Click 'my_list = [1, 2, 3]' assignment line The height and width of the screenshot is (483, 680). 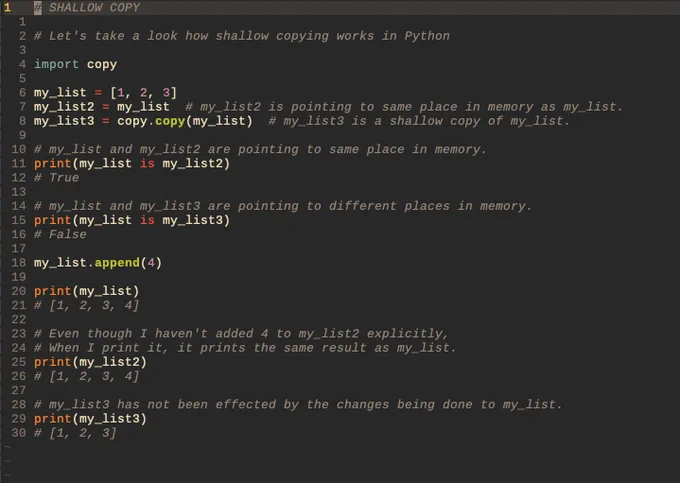[x=105, y=92]
